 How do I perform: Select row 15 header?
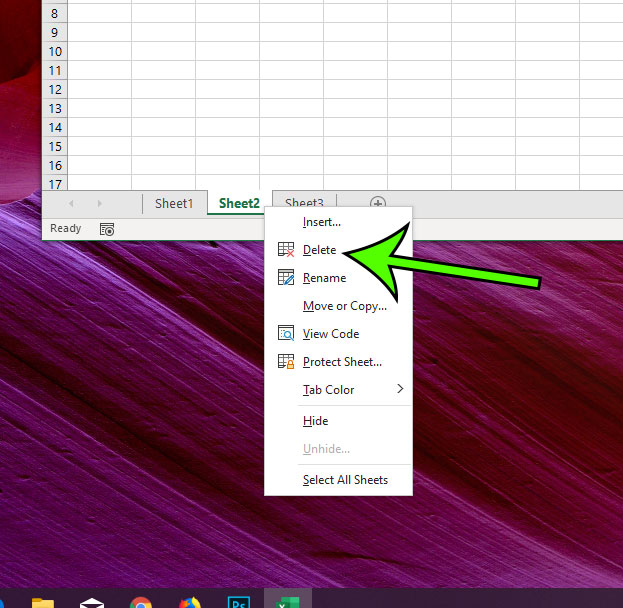coord(55,146)
